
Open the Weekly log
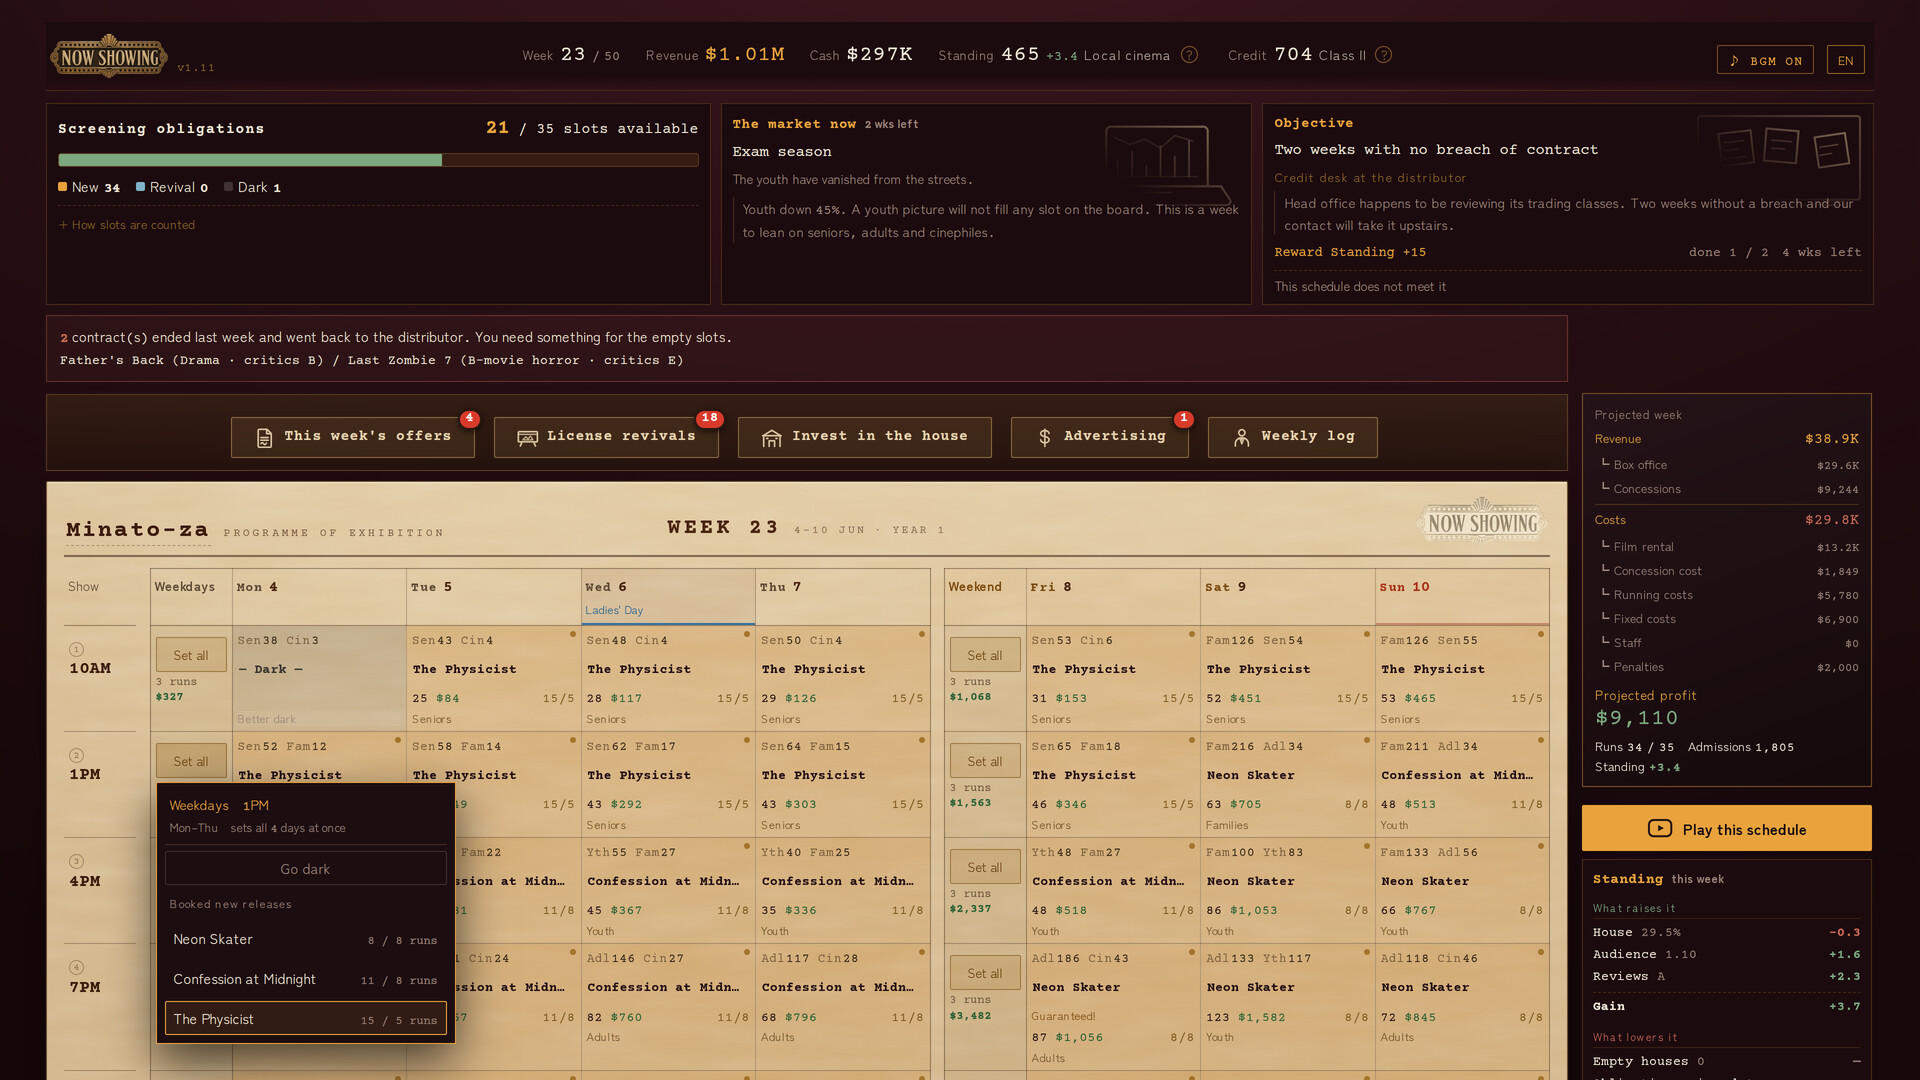tap(1292, 437)
